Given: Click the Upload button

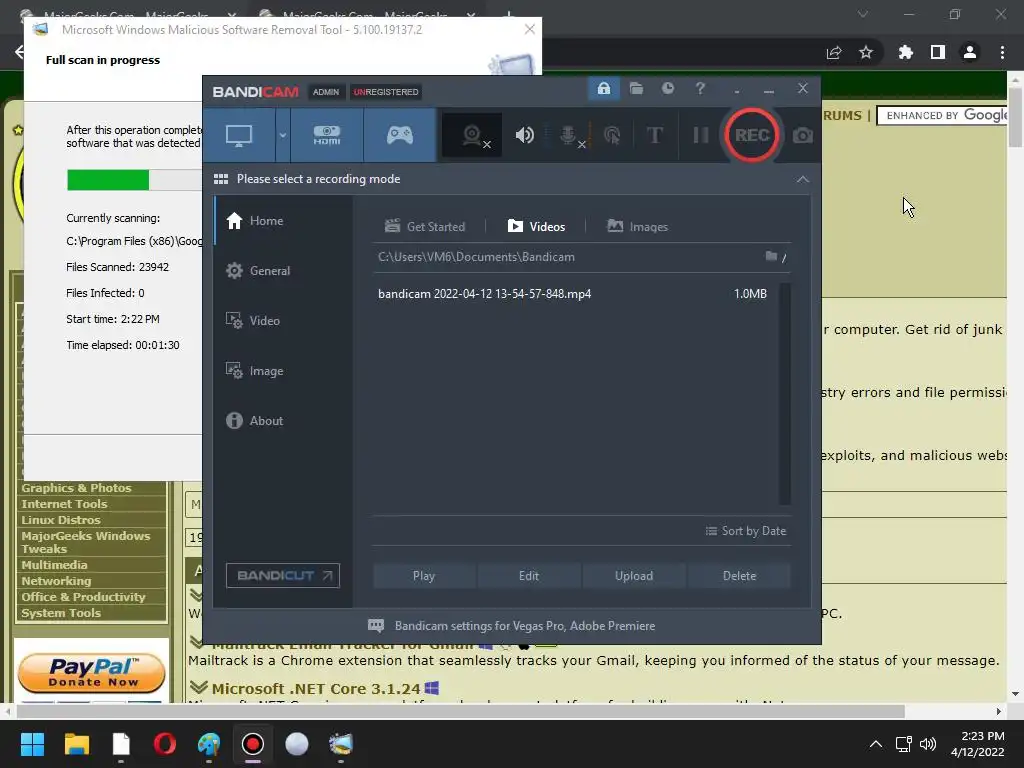Looking at the screenshot, I should point(633,576).
